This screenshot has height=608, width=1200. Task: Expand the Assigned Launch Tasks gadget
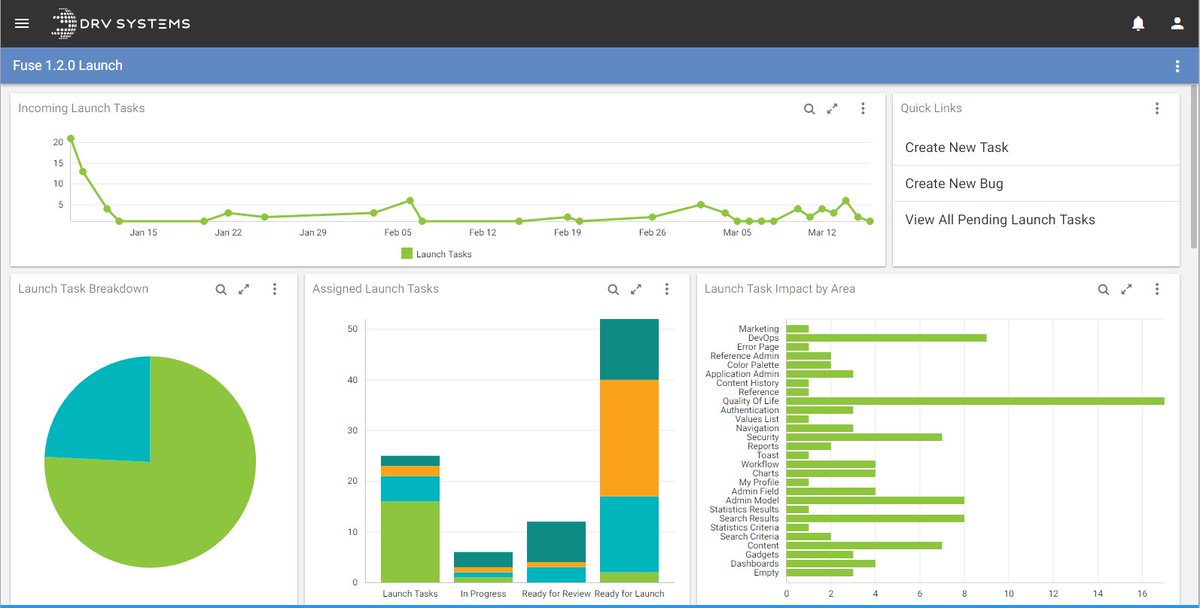pos(636,290)
